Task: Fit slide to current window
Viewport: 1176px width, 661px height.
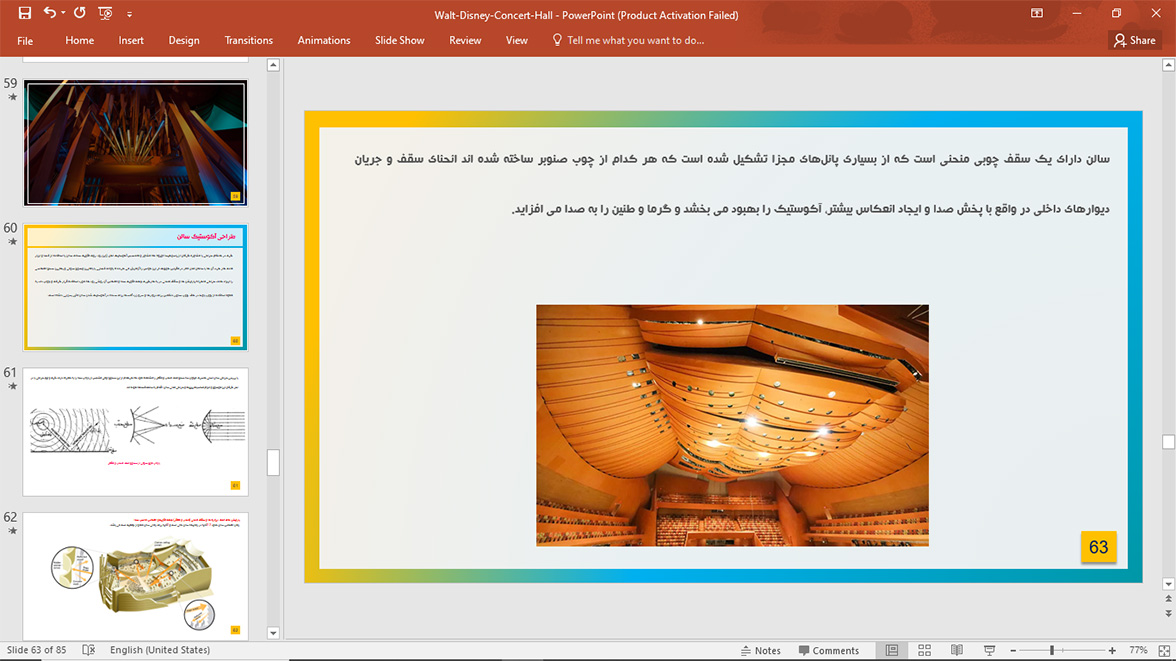Action: [x=1164, y=650]
